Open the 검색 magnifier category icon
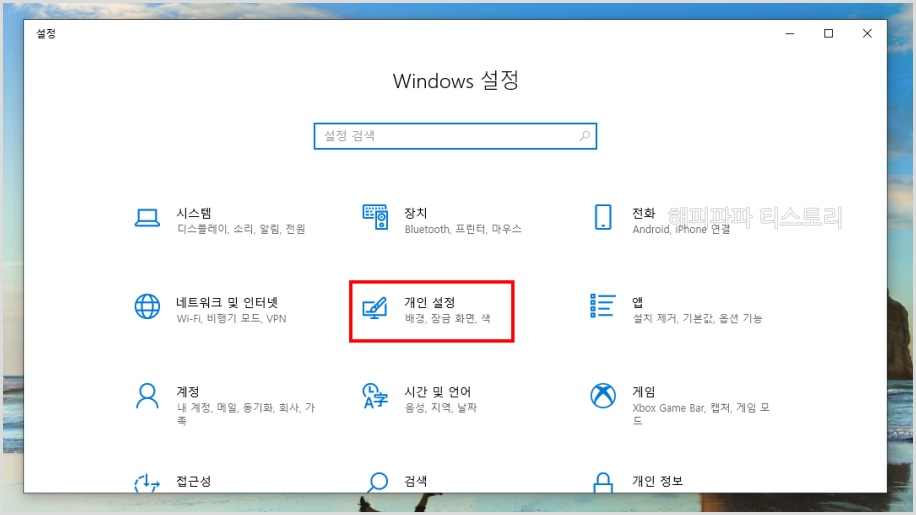Viewport: 916px width, 515px height. pos(377,482)
